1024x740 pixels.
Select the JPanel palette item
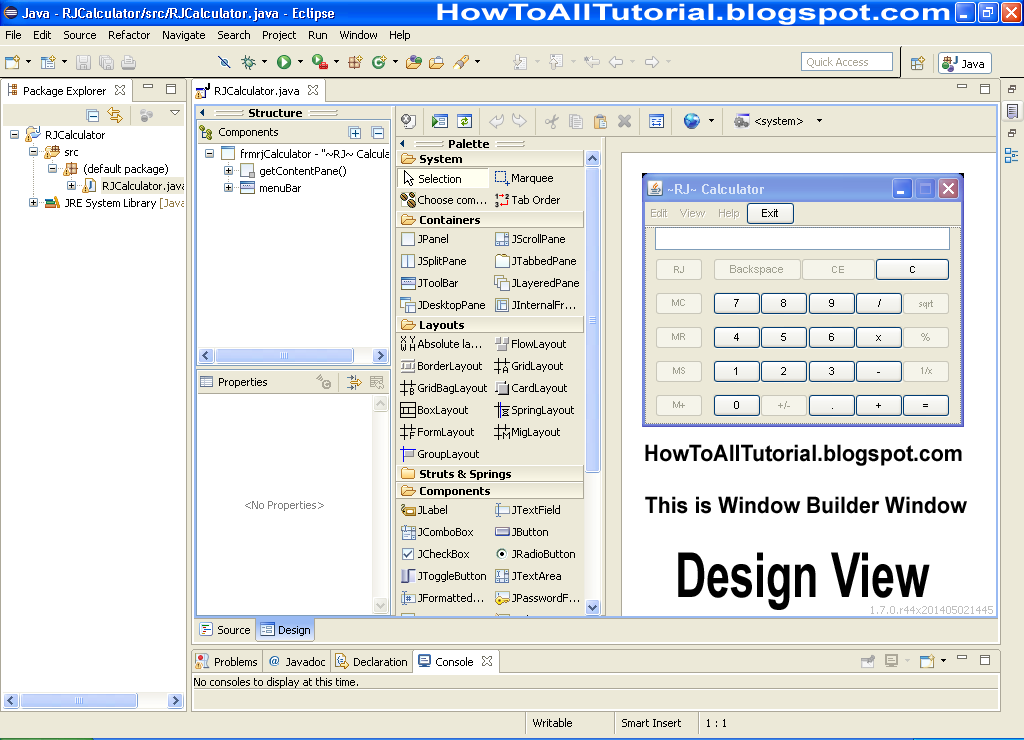[425, 239]
